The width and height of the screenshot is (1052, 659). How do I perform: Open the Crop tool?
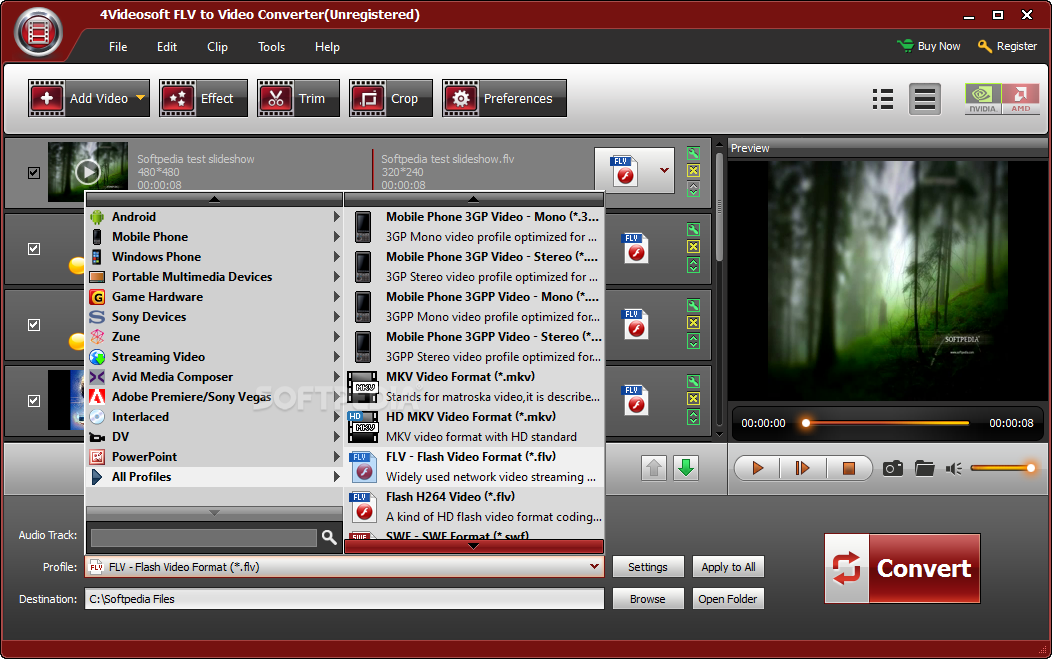click(x=390, y=98)
